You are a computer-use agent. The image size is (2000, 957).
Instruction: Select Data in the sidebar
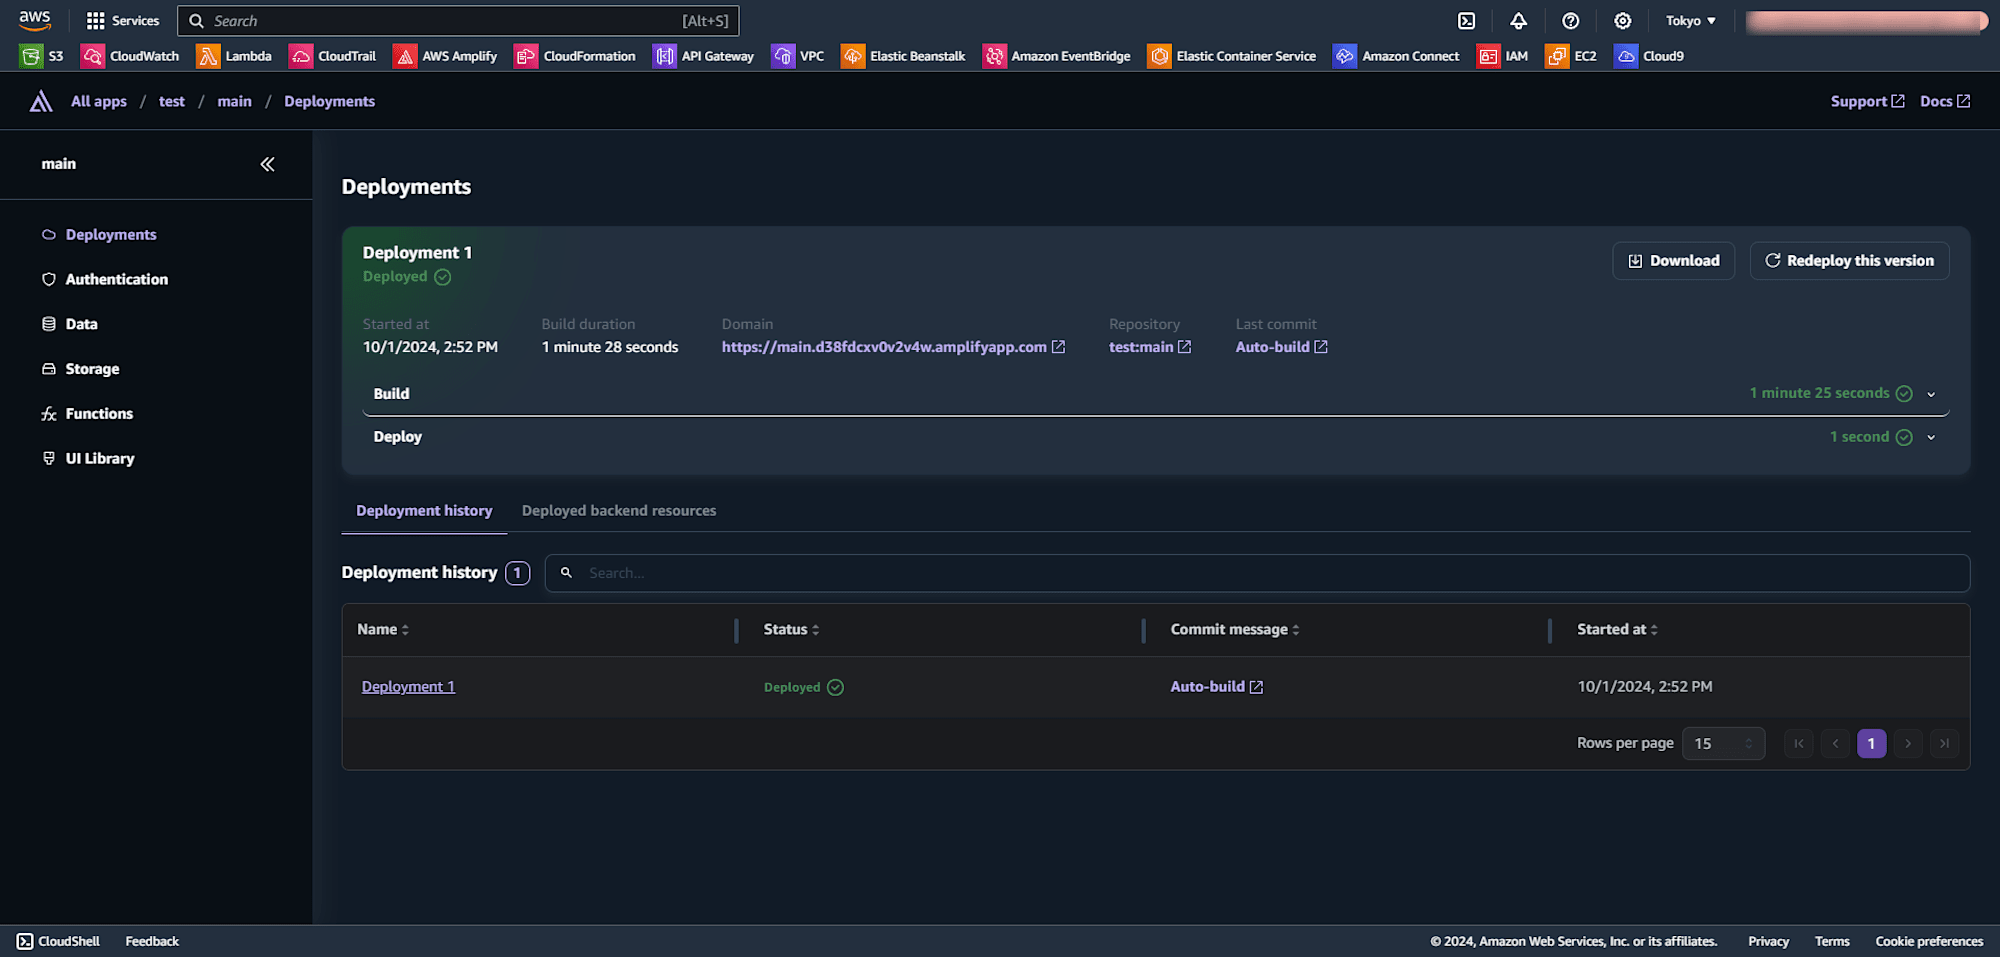point(69,324)
